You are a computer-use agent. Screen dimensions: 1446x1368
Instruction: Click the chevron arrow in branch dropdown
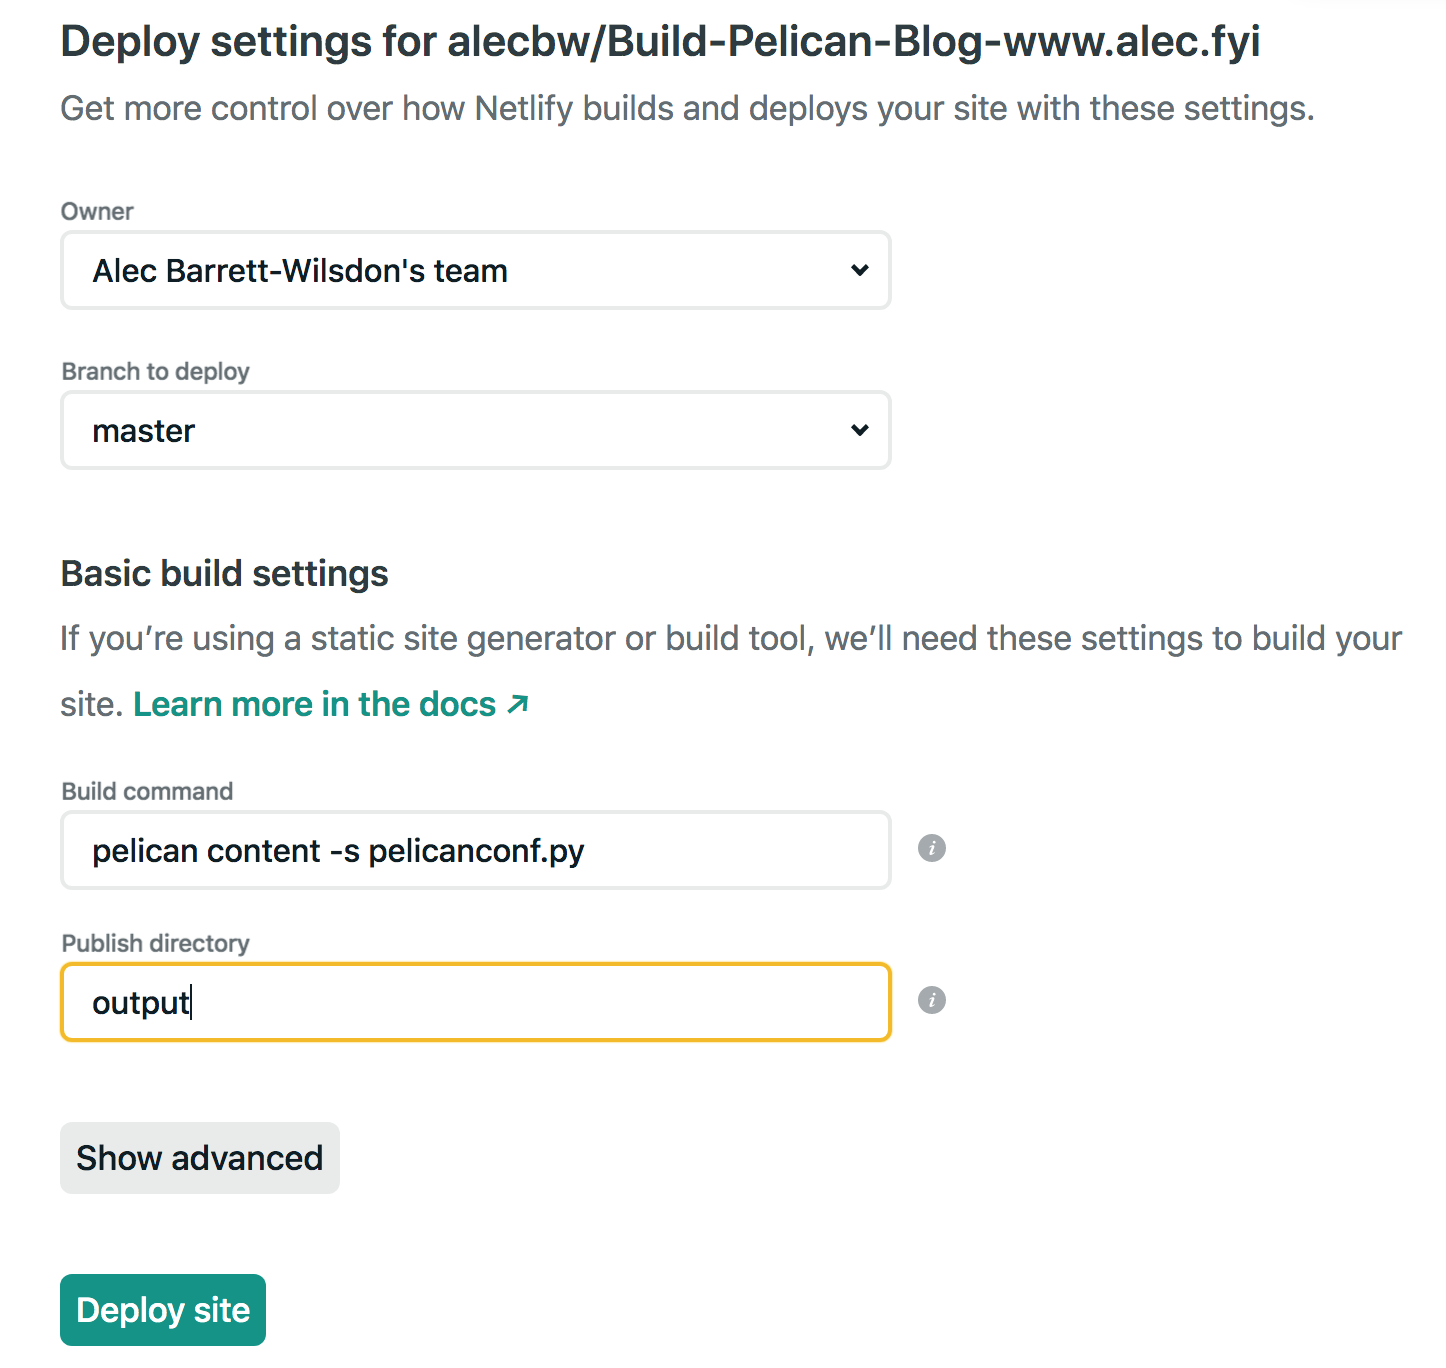860,430
